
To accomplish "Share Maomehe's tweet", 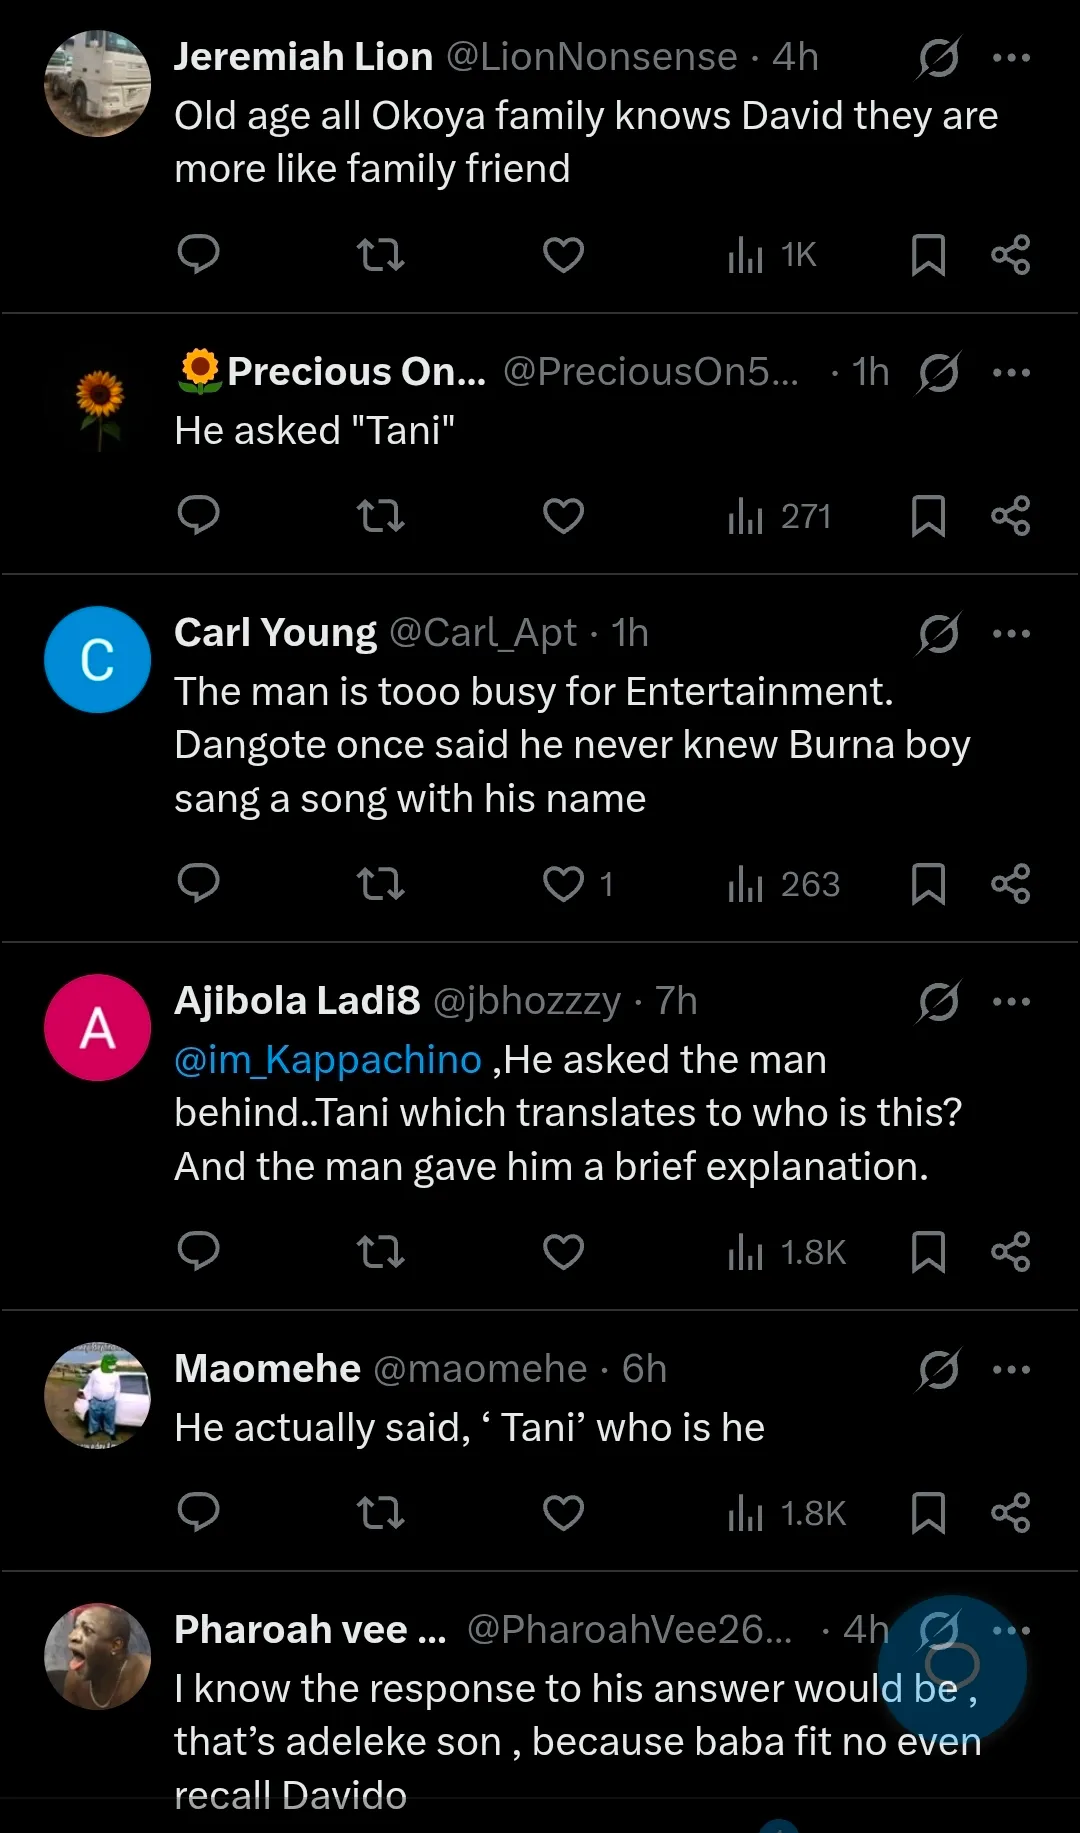I will 1010,1513.
